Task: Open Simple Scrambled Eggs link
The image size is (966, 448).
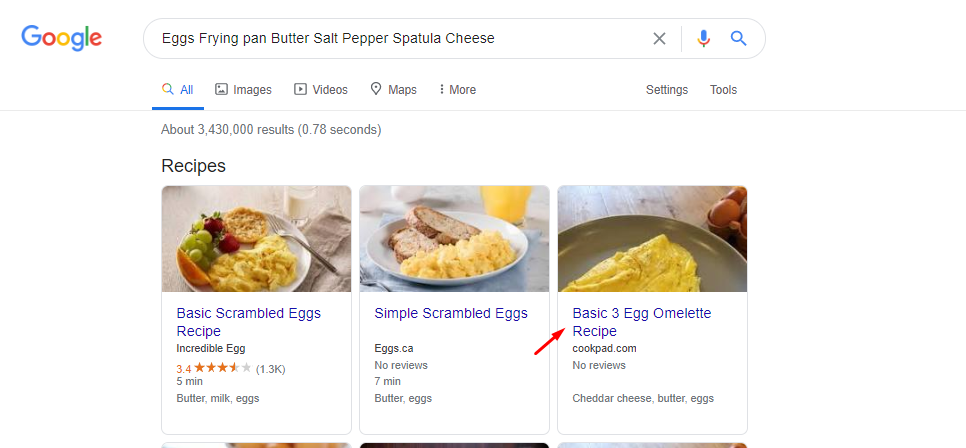Action: point(451,313)
